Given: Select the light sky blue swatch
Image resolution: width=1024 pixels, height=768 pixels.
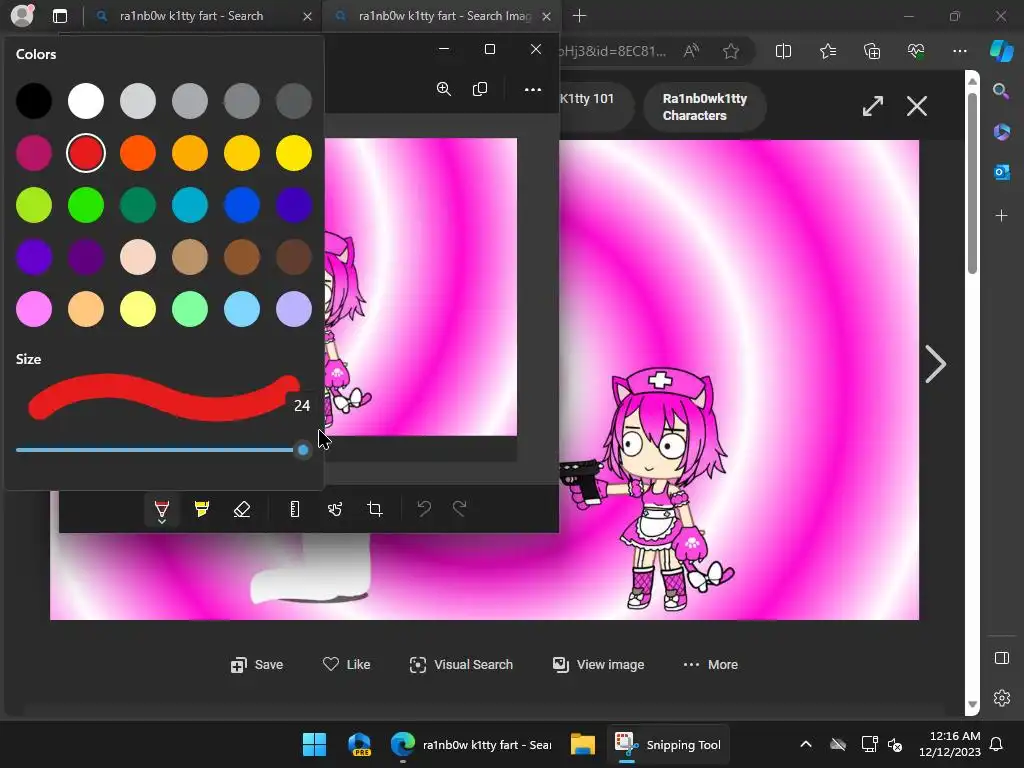Looking at the screenshot, I should (242, 309).
